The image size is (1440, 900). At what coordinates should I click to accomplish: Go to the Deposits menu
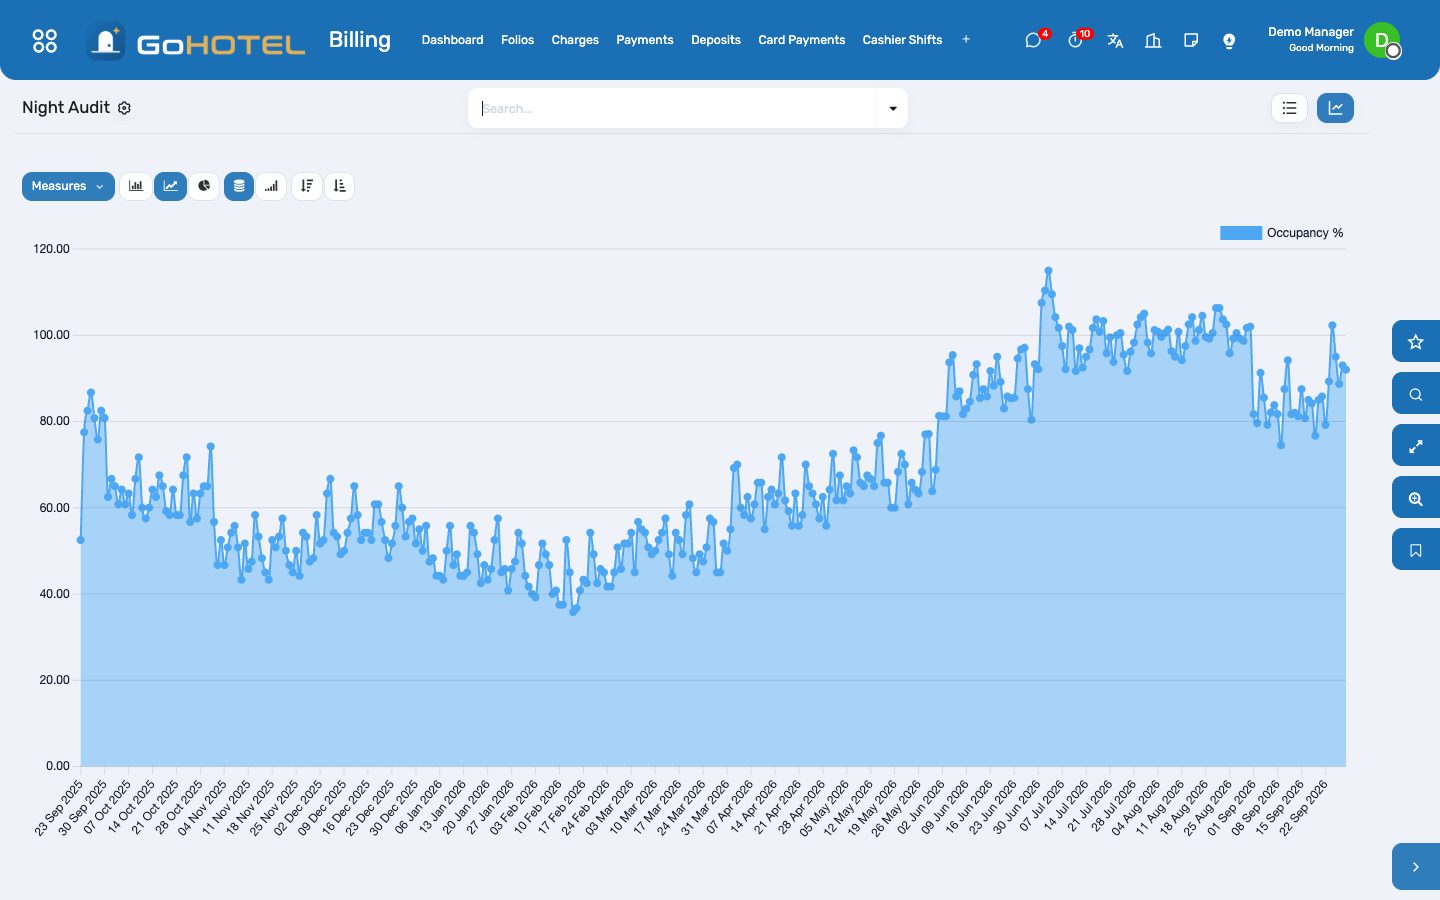coord(716,40)
